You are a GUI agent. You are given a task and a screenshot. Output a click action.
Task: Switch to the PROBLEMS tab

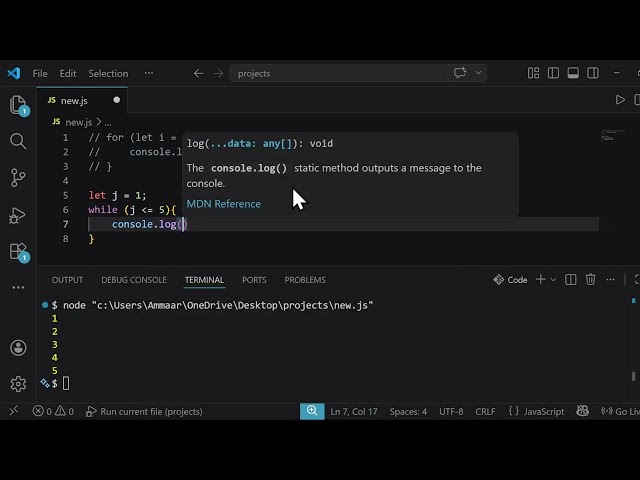pos(305,280)
